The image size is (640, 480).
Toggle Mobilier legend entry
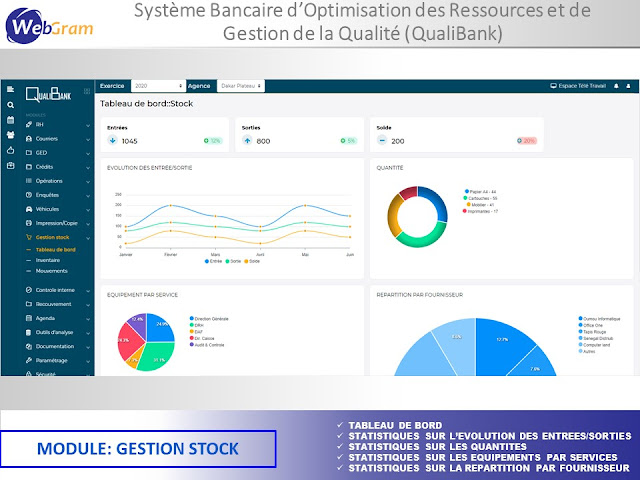(480, 205)
